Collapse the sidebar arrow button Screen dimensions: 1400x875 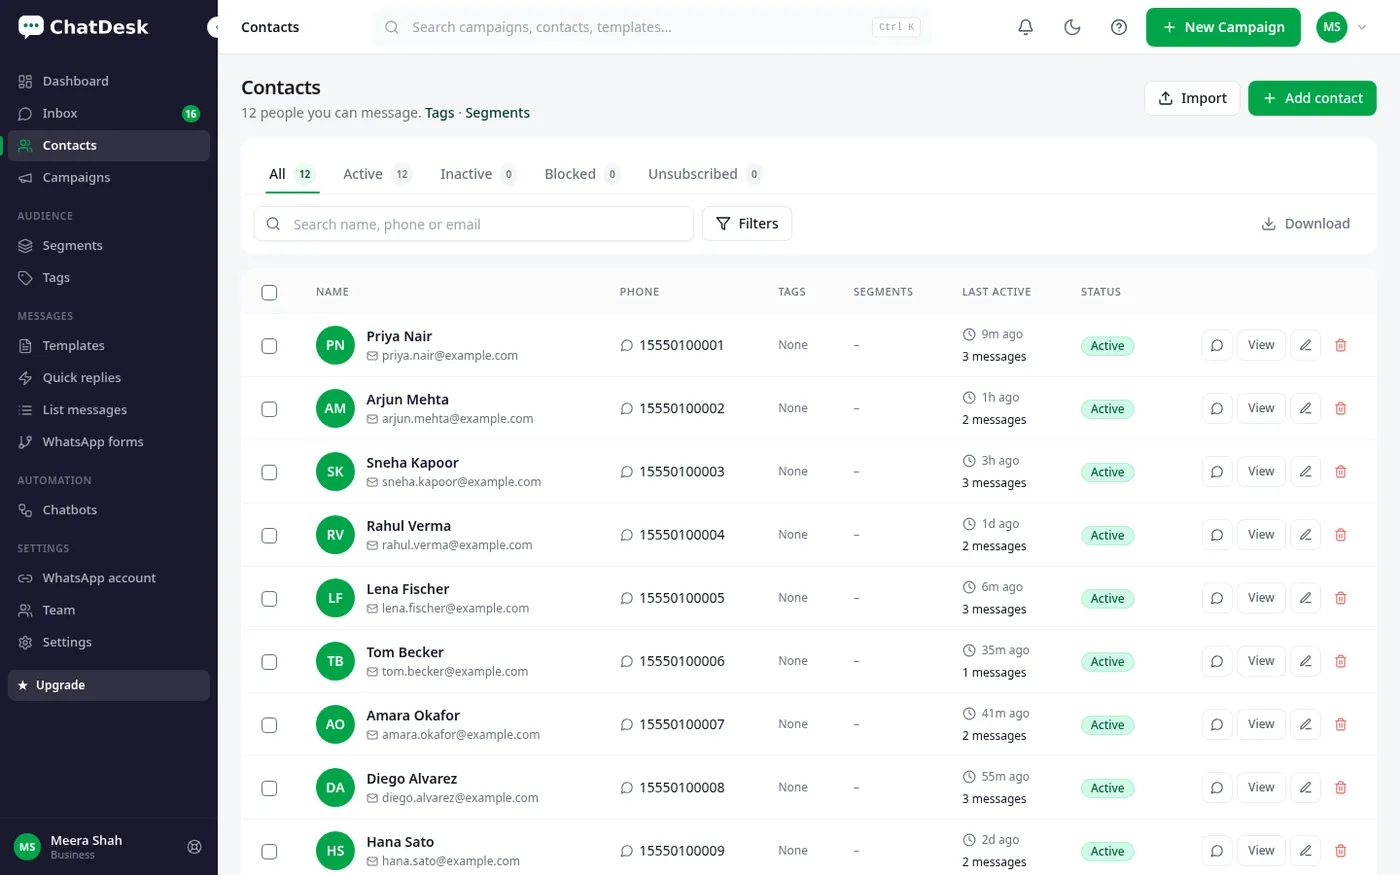(x=213, y=27)
